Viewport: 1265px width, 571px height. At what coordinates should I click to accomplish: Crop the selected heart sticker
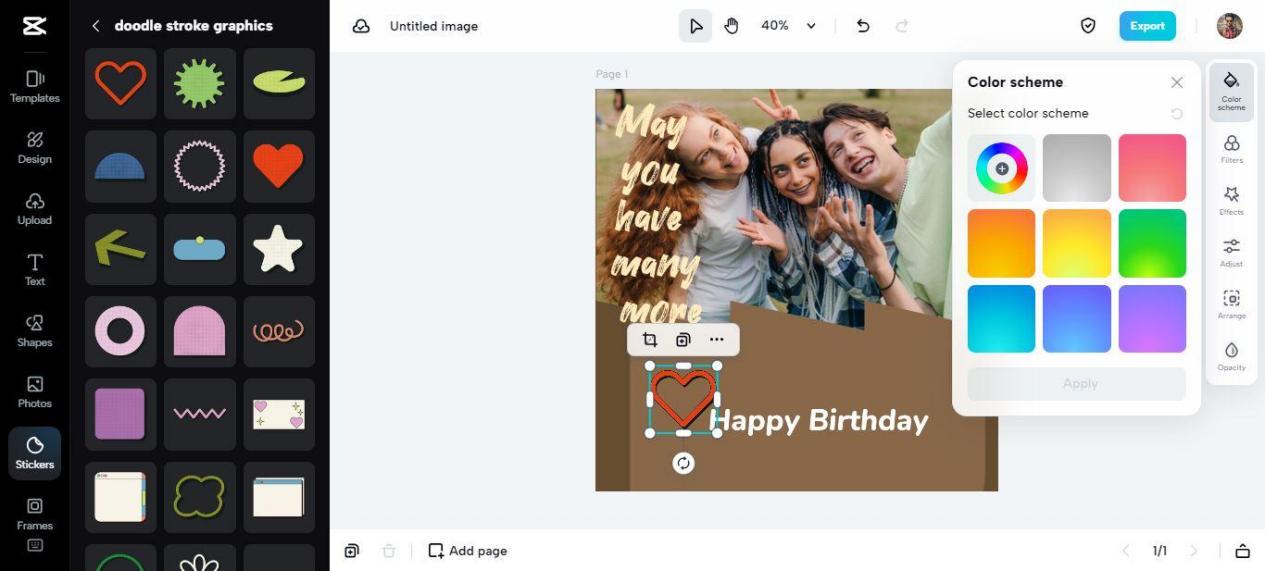point(650,340)
